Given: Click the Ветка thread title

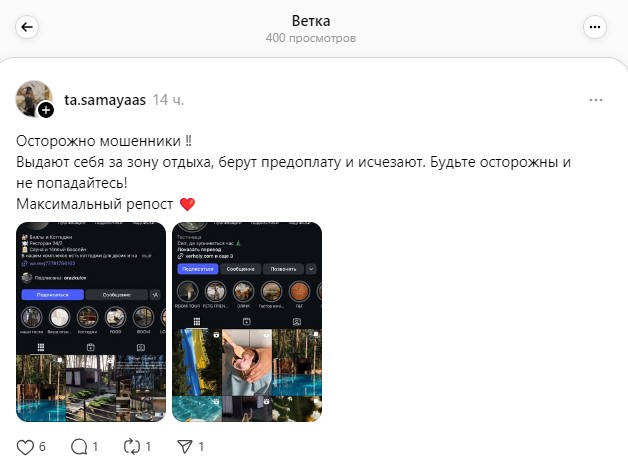Looking at the screenshot, I should 311,21.
